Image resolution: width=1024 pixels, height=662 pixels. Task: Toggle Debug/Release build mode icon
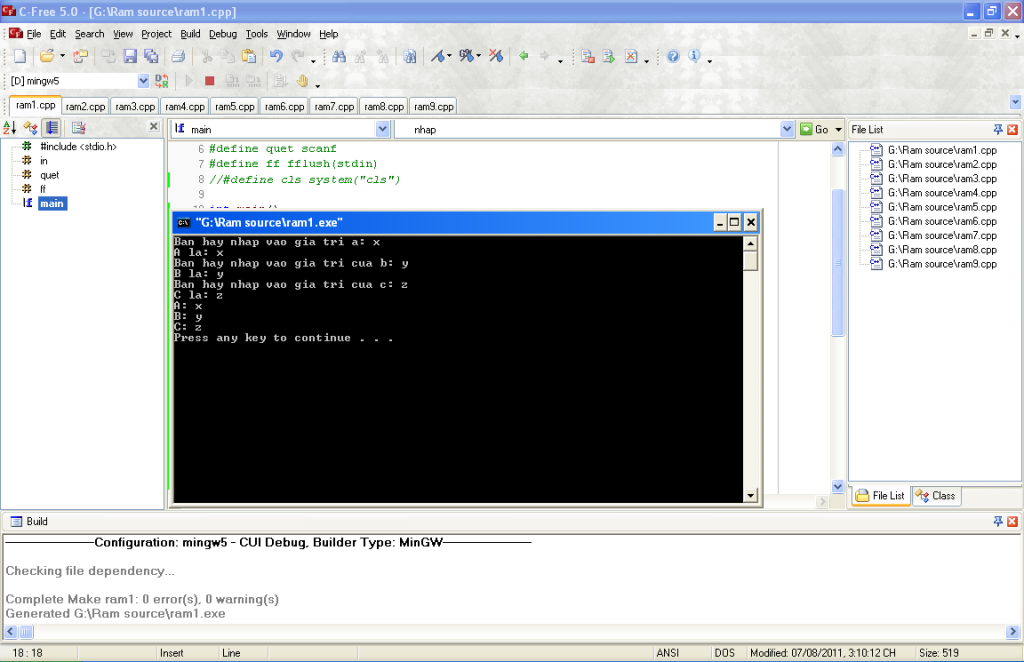point(161,81)
